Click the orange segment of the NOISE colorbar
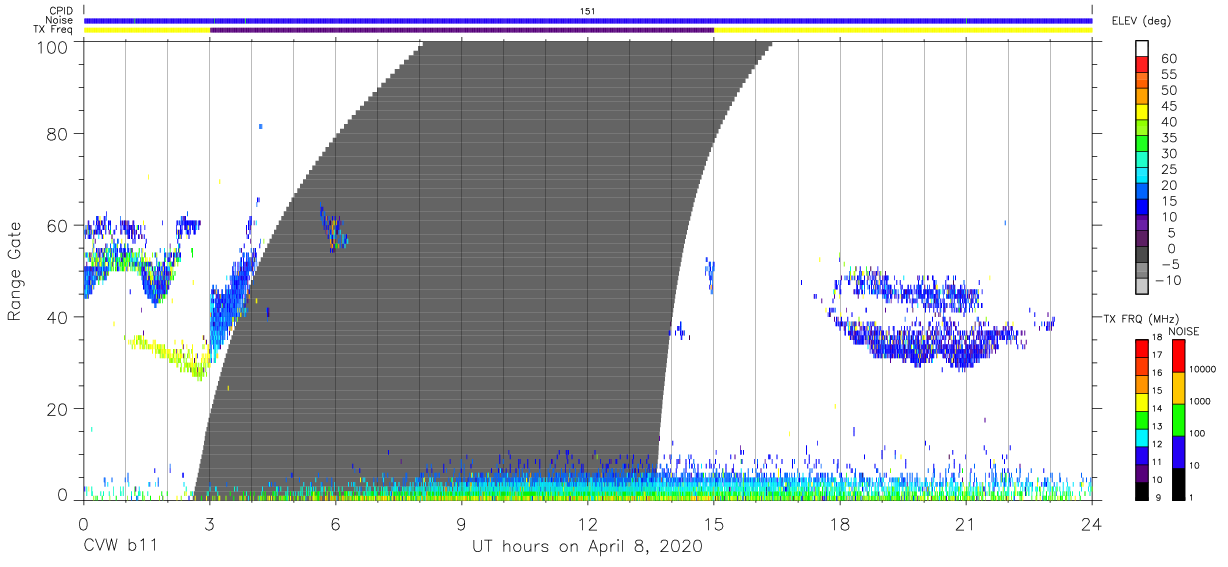The height and width of the screenshot is (567, 1228). (x=1178, y=387)
